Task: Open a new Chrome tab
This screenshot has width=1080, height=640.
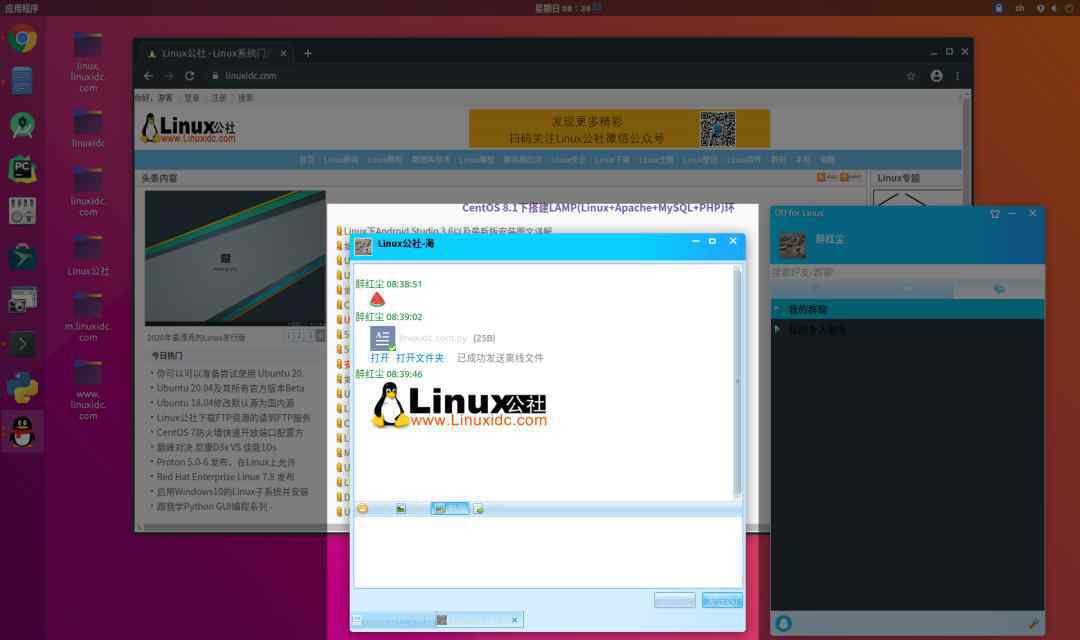Action: click(308, 53)
